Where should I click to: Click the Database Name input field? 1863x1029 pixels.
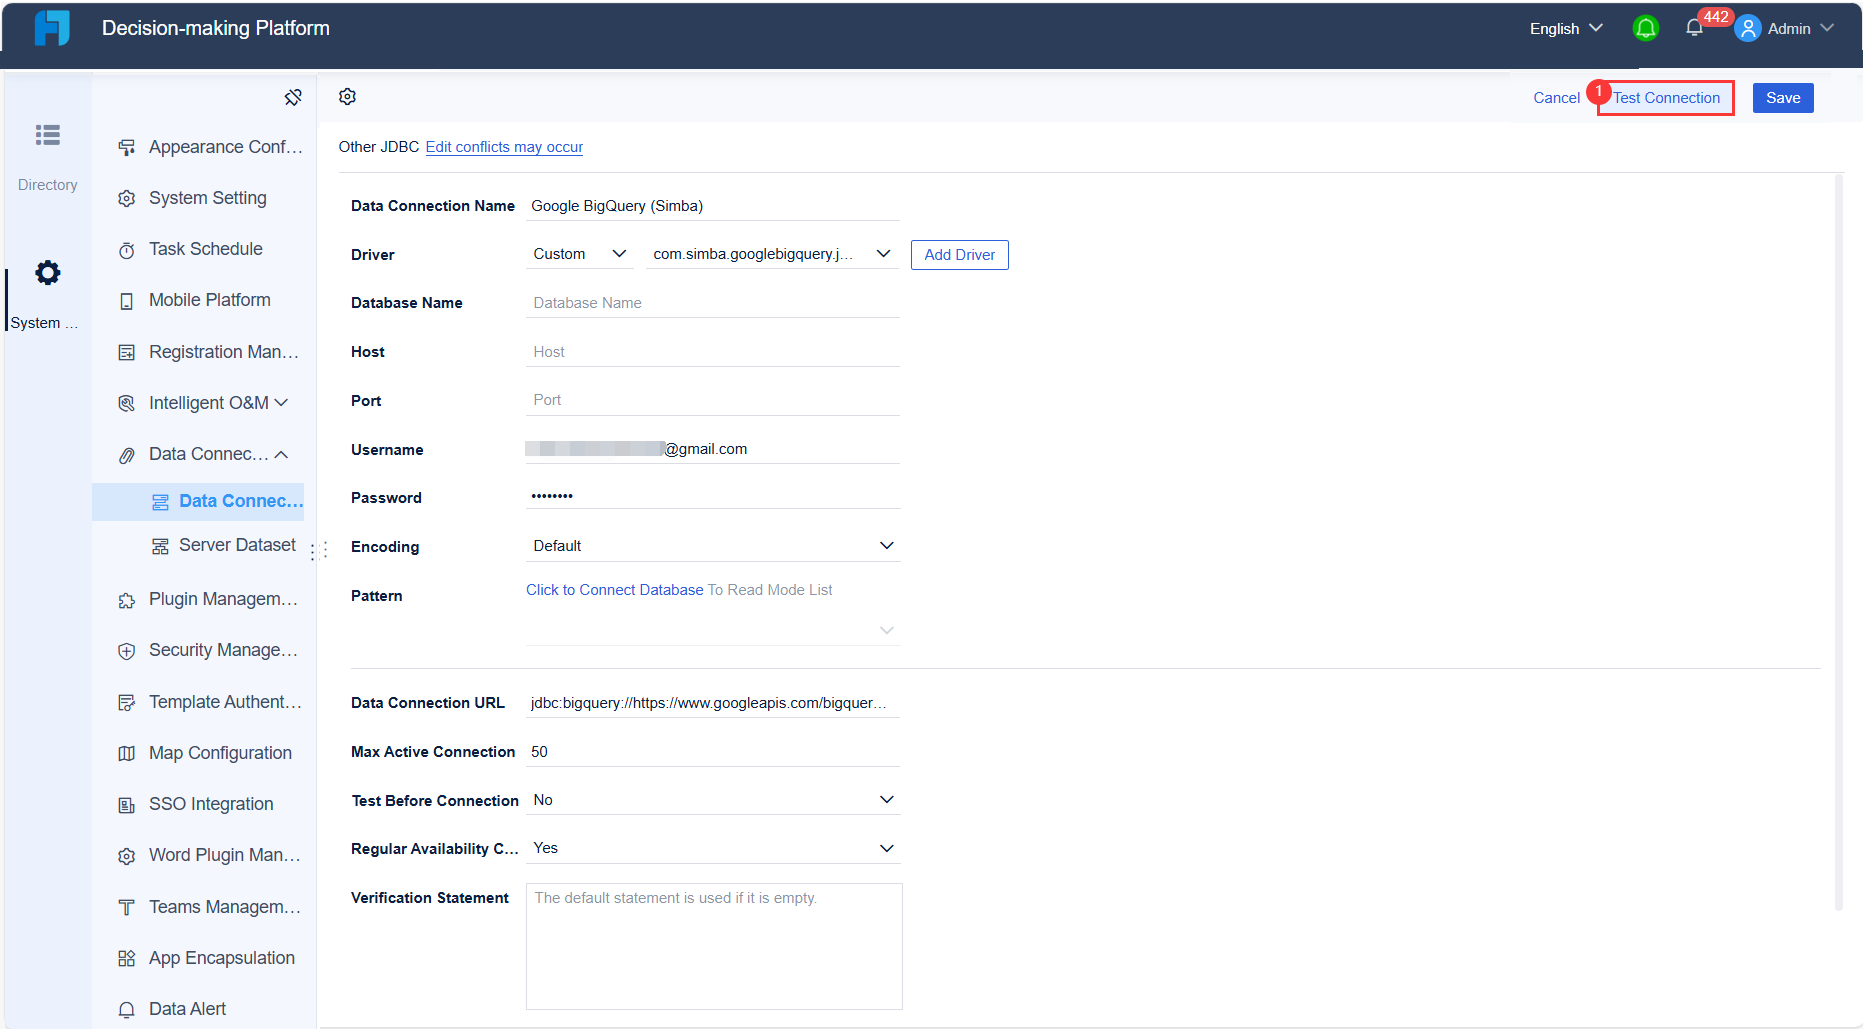tap(713, 303)
